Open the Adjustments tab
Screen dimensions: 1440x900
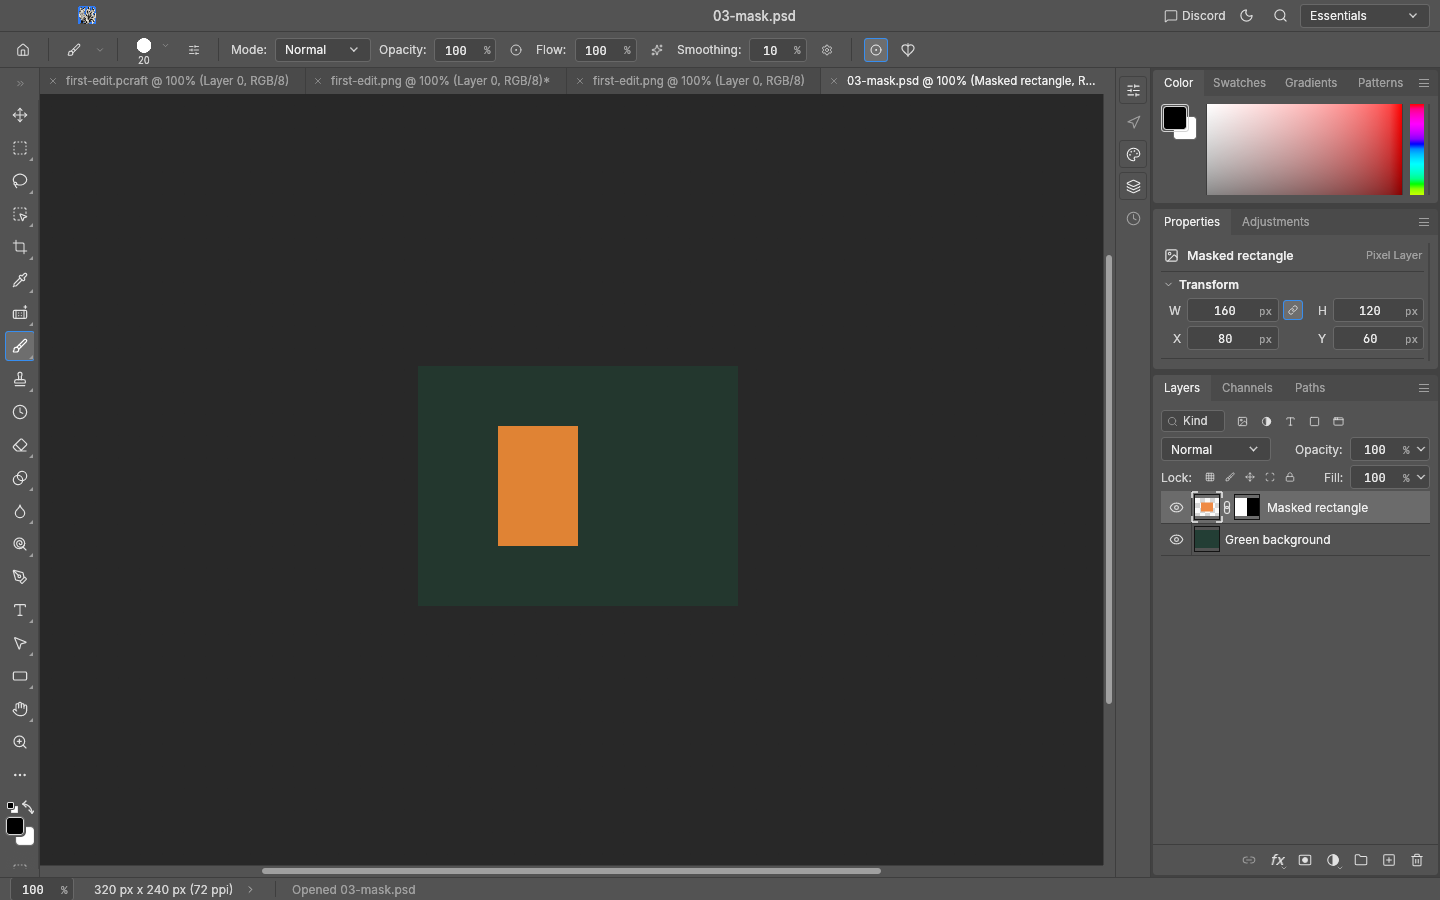pos(1275,222)
